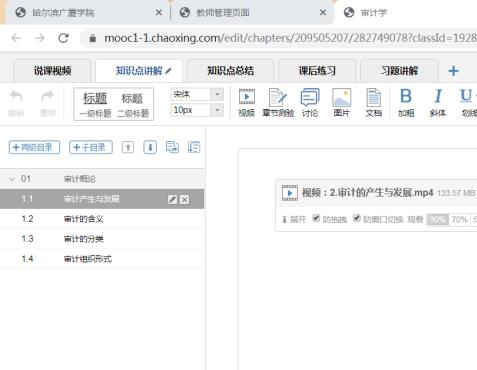Select chapter 1.3 审计的分类
Image resolution: width=477 pixels, height=370 pixels.
point(102,239)
